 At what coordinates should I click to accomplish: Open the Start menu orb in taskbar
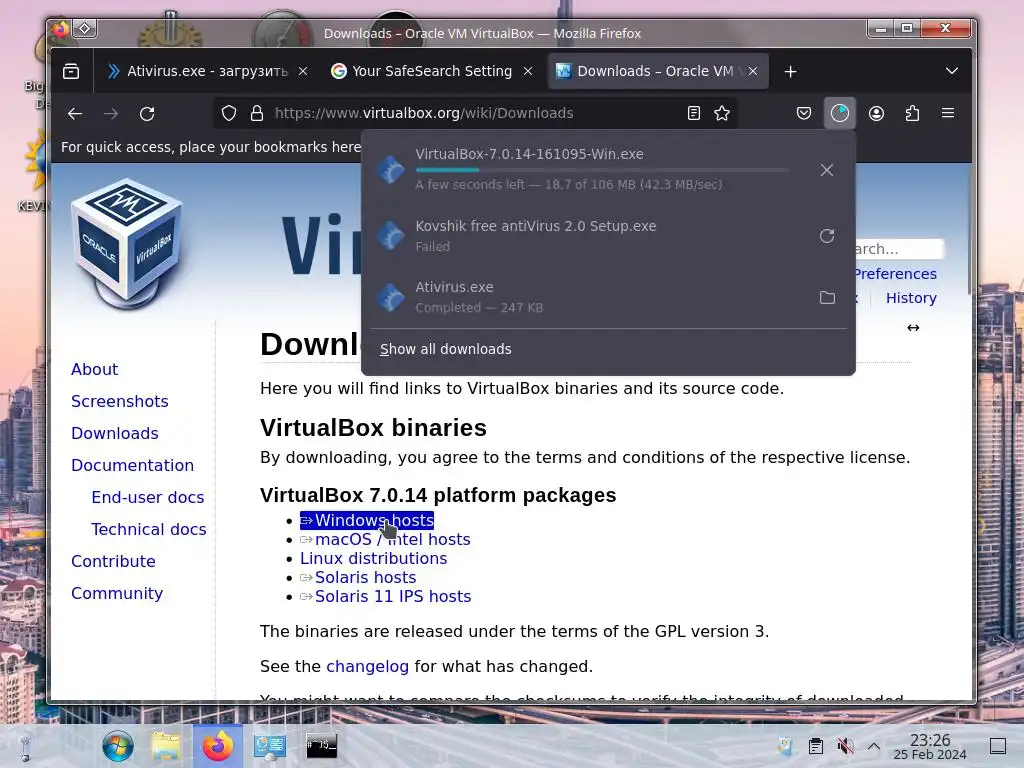pyautogui.click(x=118, y=746)
